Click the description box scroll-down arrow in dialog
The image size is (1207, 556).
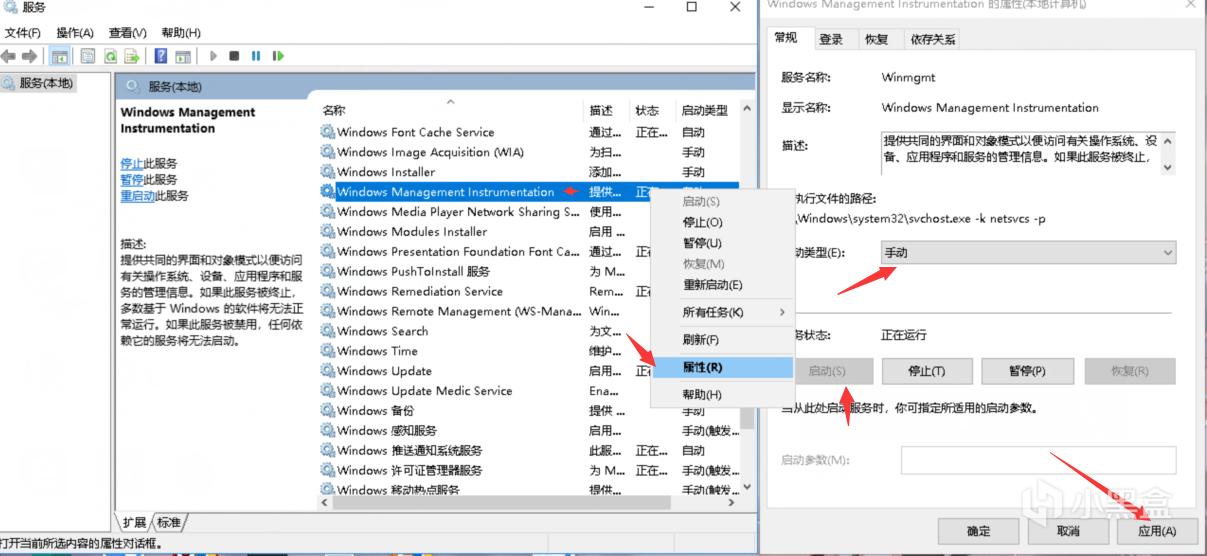(1167, 167)
